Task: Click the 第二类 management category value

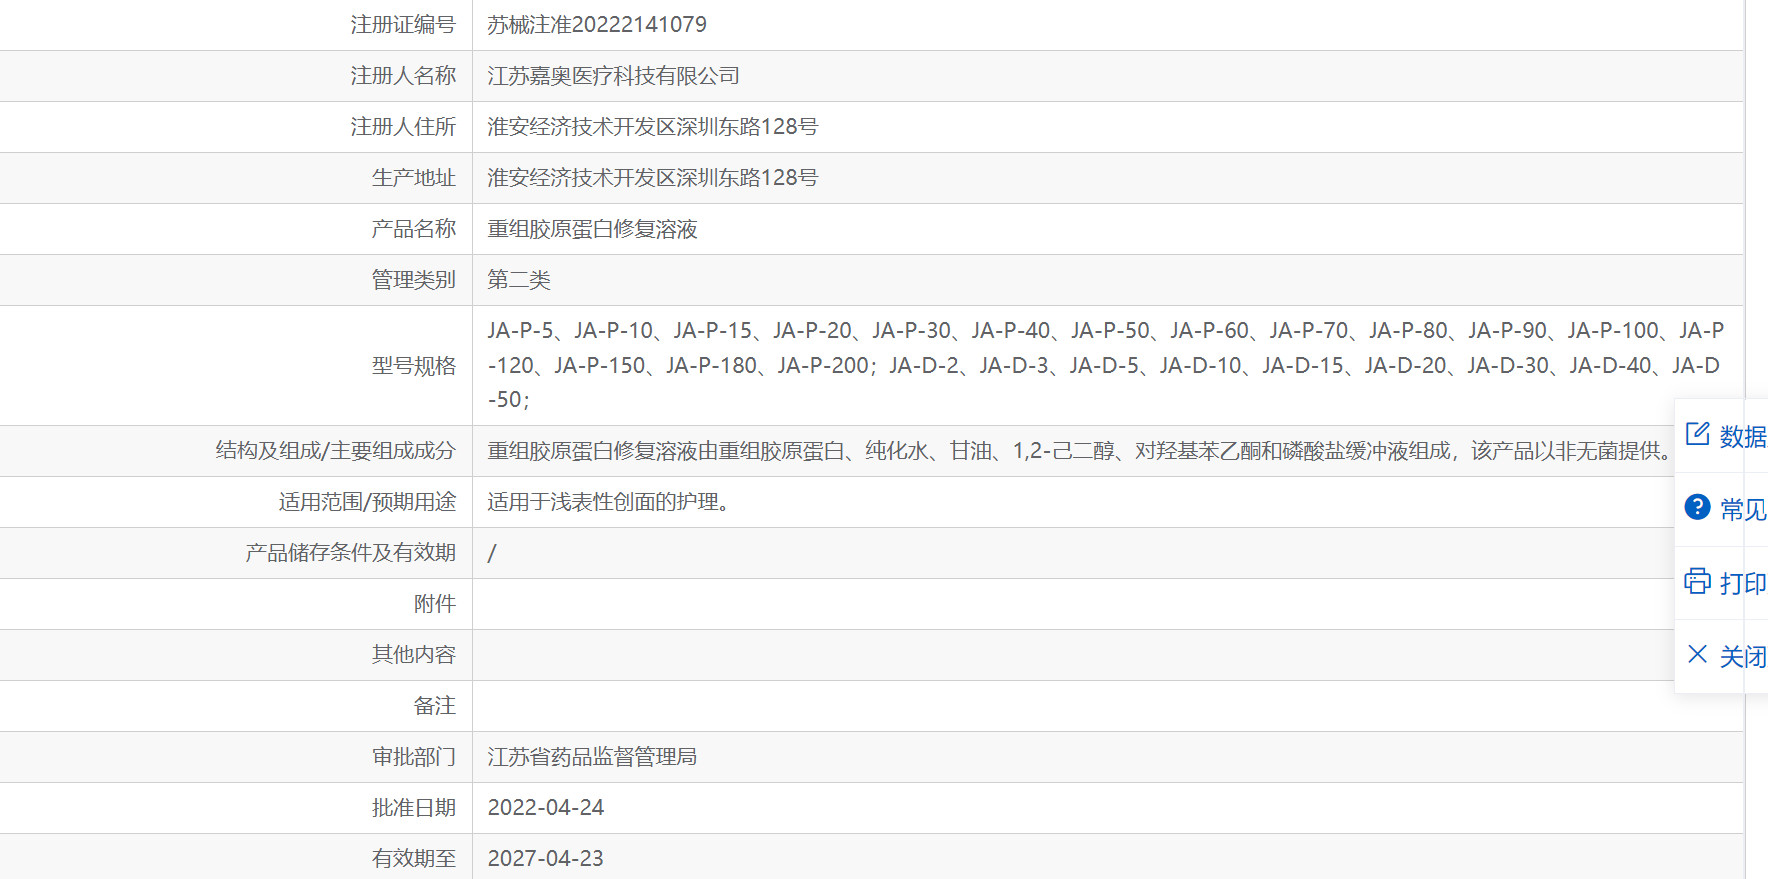Action: point(519,280)
